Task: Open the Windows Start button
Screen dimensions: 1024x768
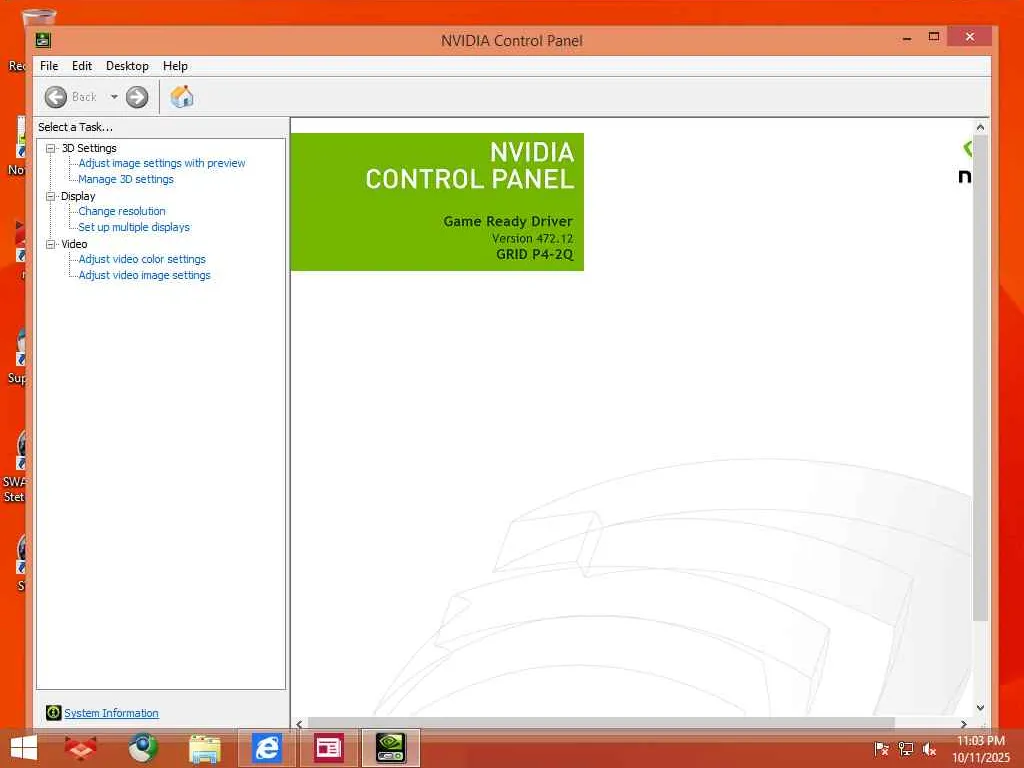Action: pos(24,748)
